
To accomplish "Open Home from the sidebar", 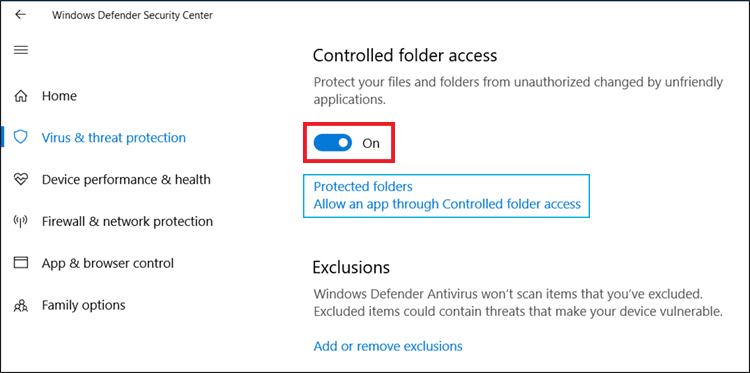I will coord(59,96).
